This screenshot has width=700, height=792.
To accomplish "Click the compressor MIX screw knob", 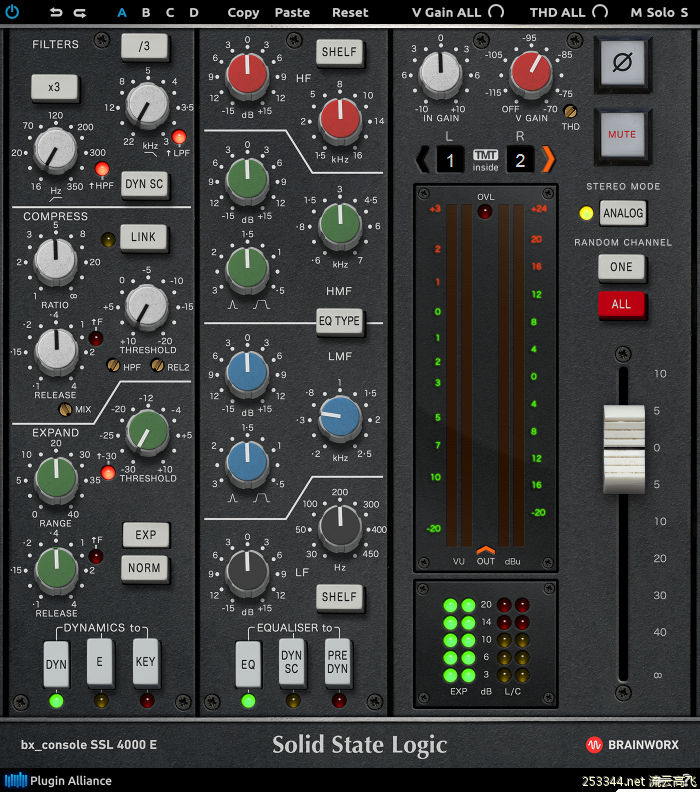I will [x=65, y=410].
